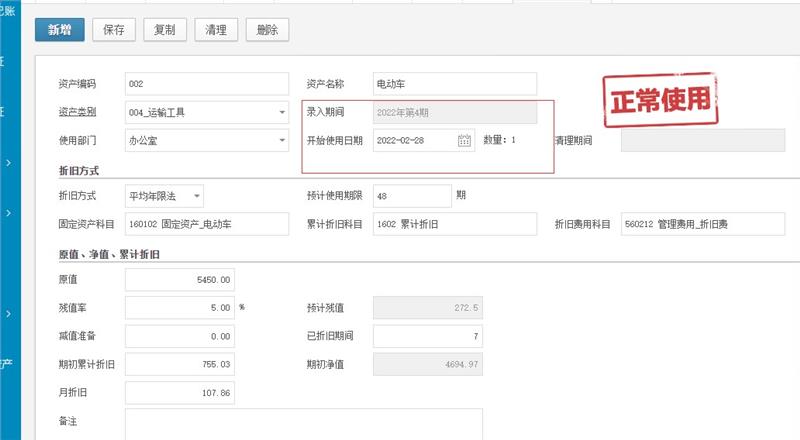Click the 保存 button
Screen dimensions: 800x440
114,30
